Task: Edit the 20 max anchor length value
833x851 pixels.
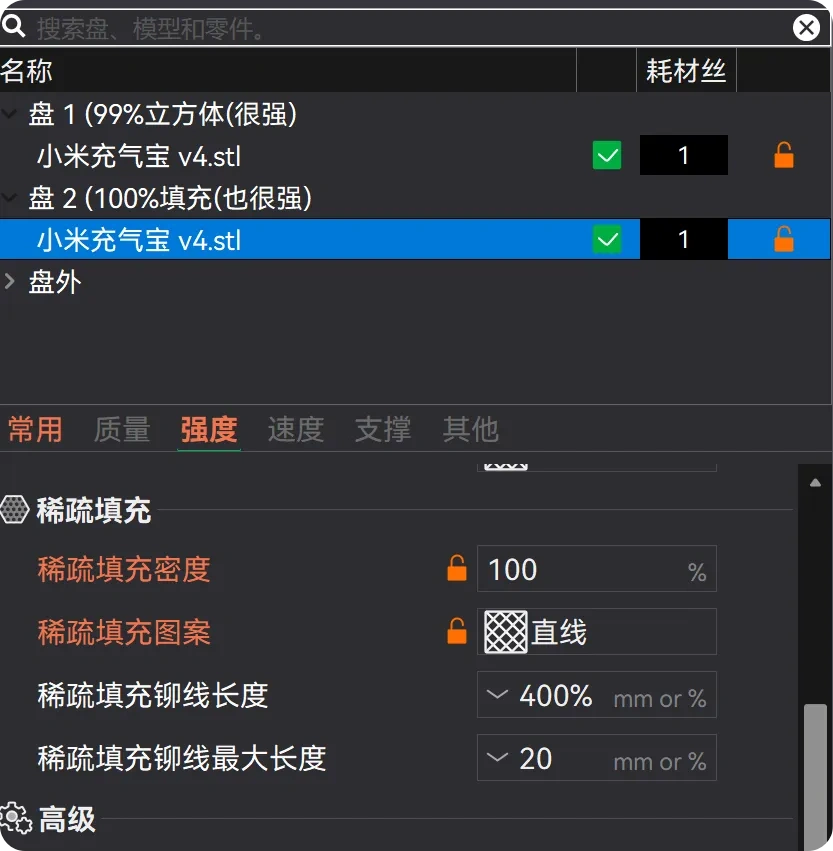Action: click(536, 758)
